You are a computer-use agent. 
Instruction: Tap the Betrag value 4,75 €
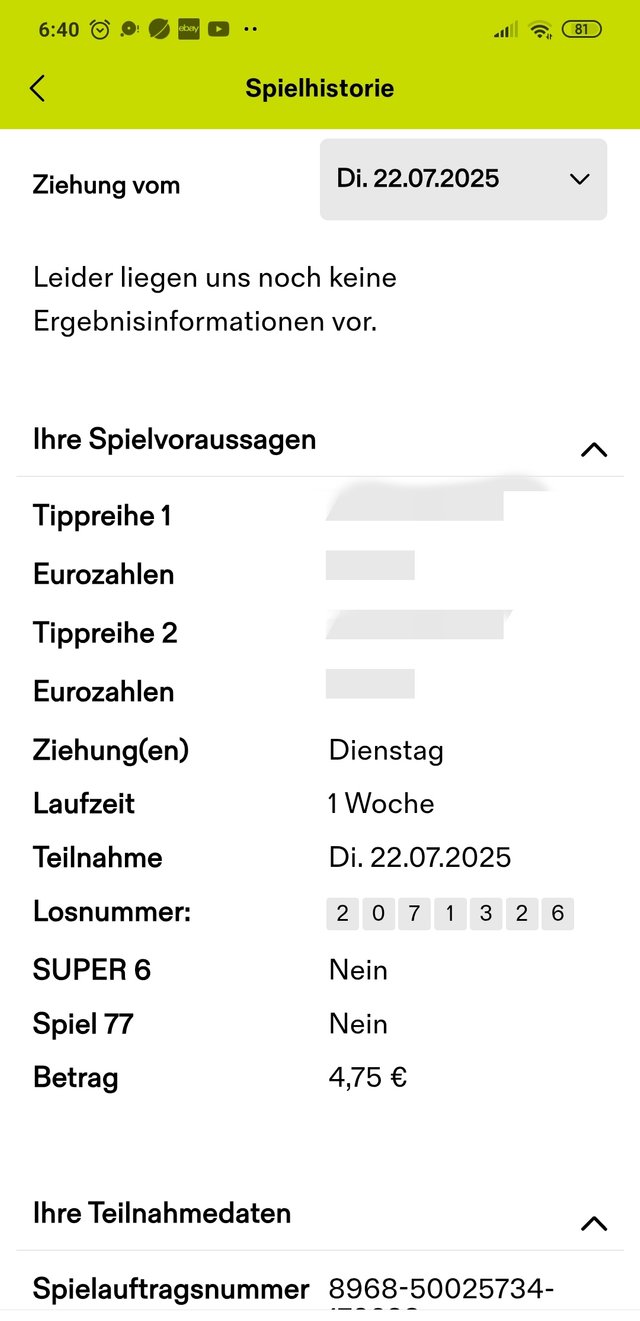click(x=368, y=1078)
